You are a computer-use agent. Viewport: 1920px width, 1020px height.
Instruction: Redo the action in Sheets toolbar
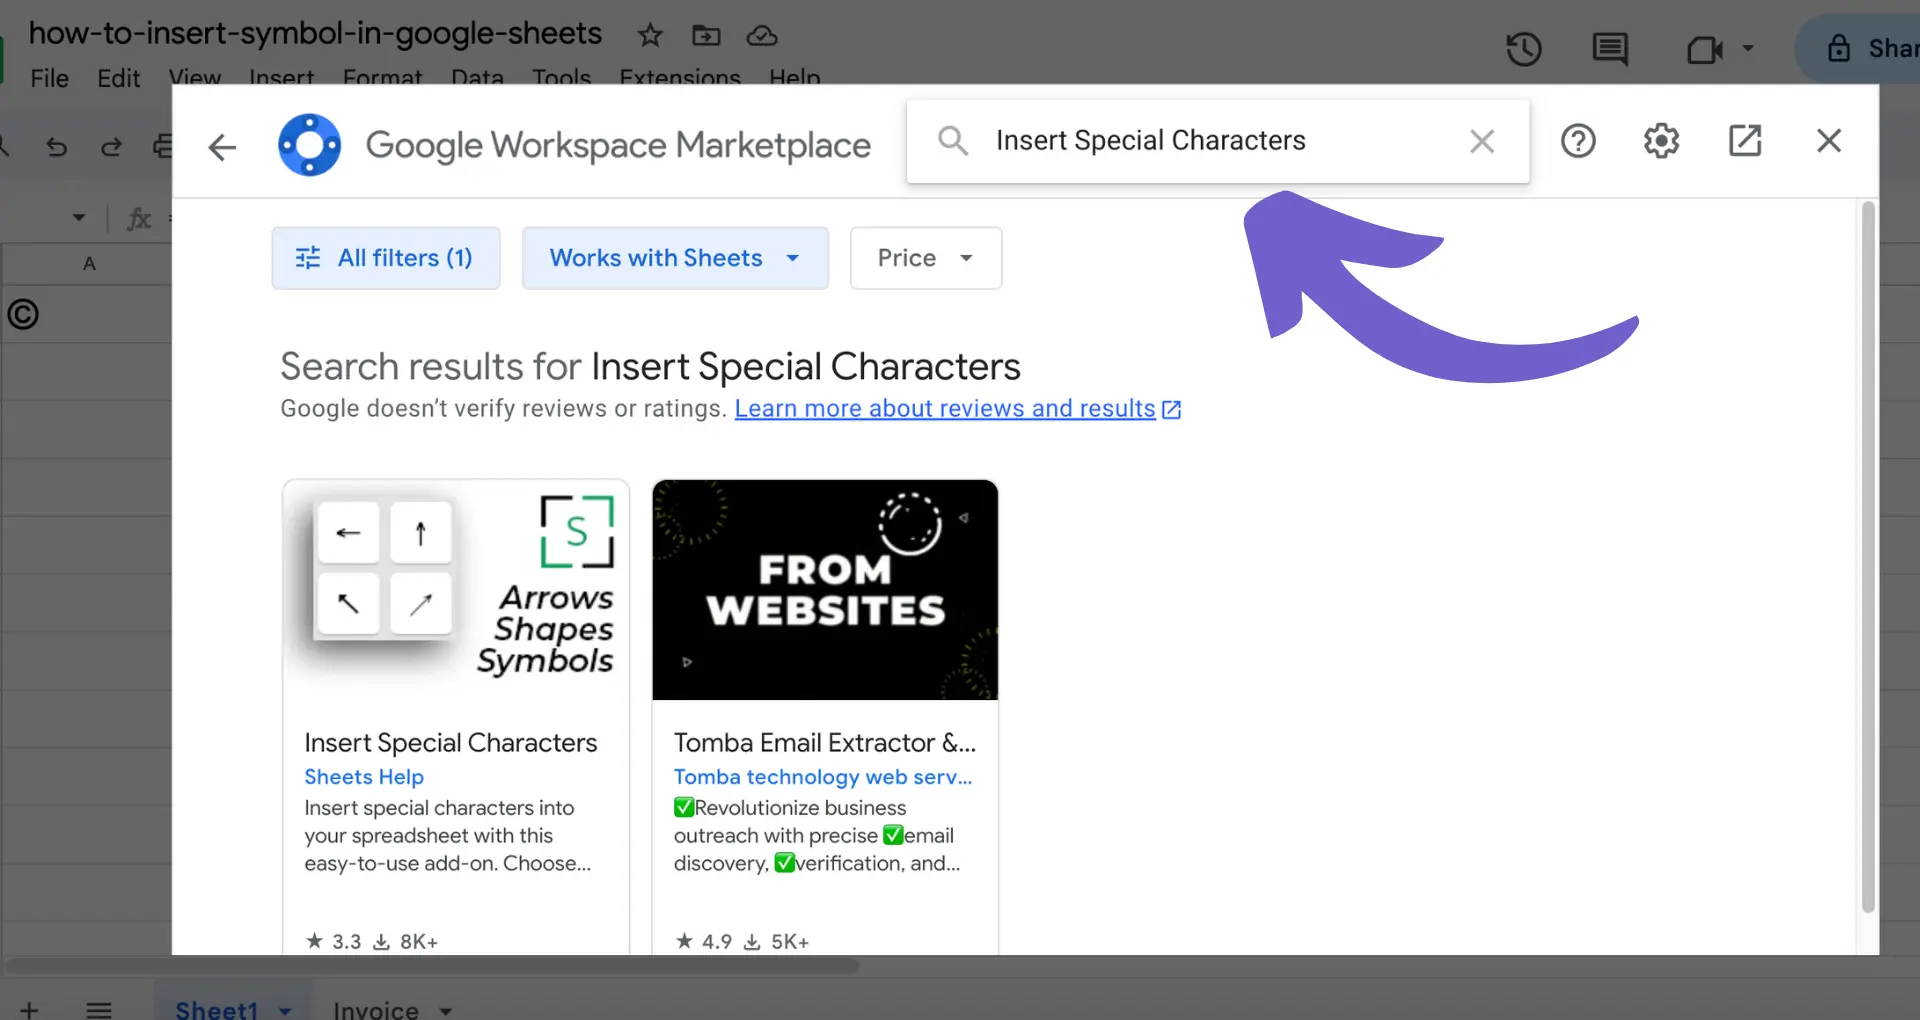110,147
